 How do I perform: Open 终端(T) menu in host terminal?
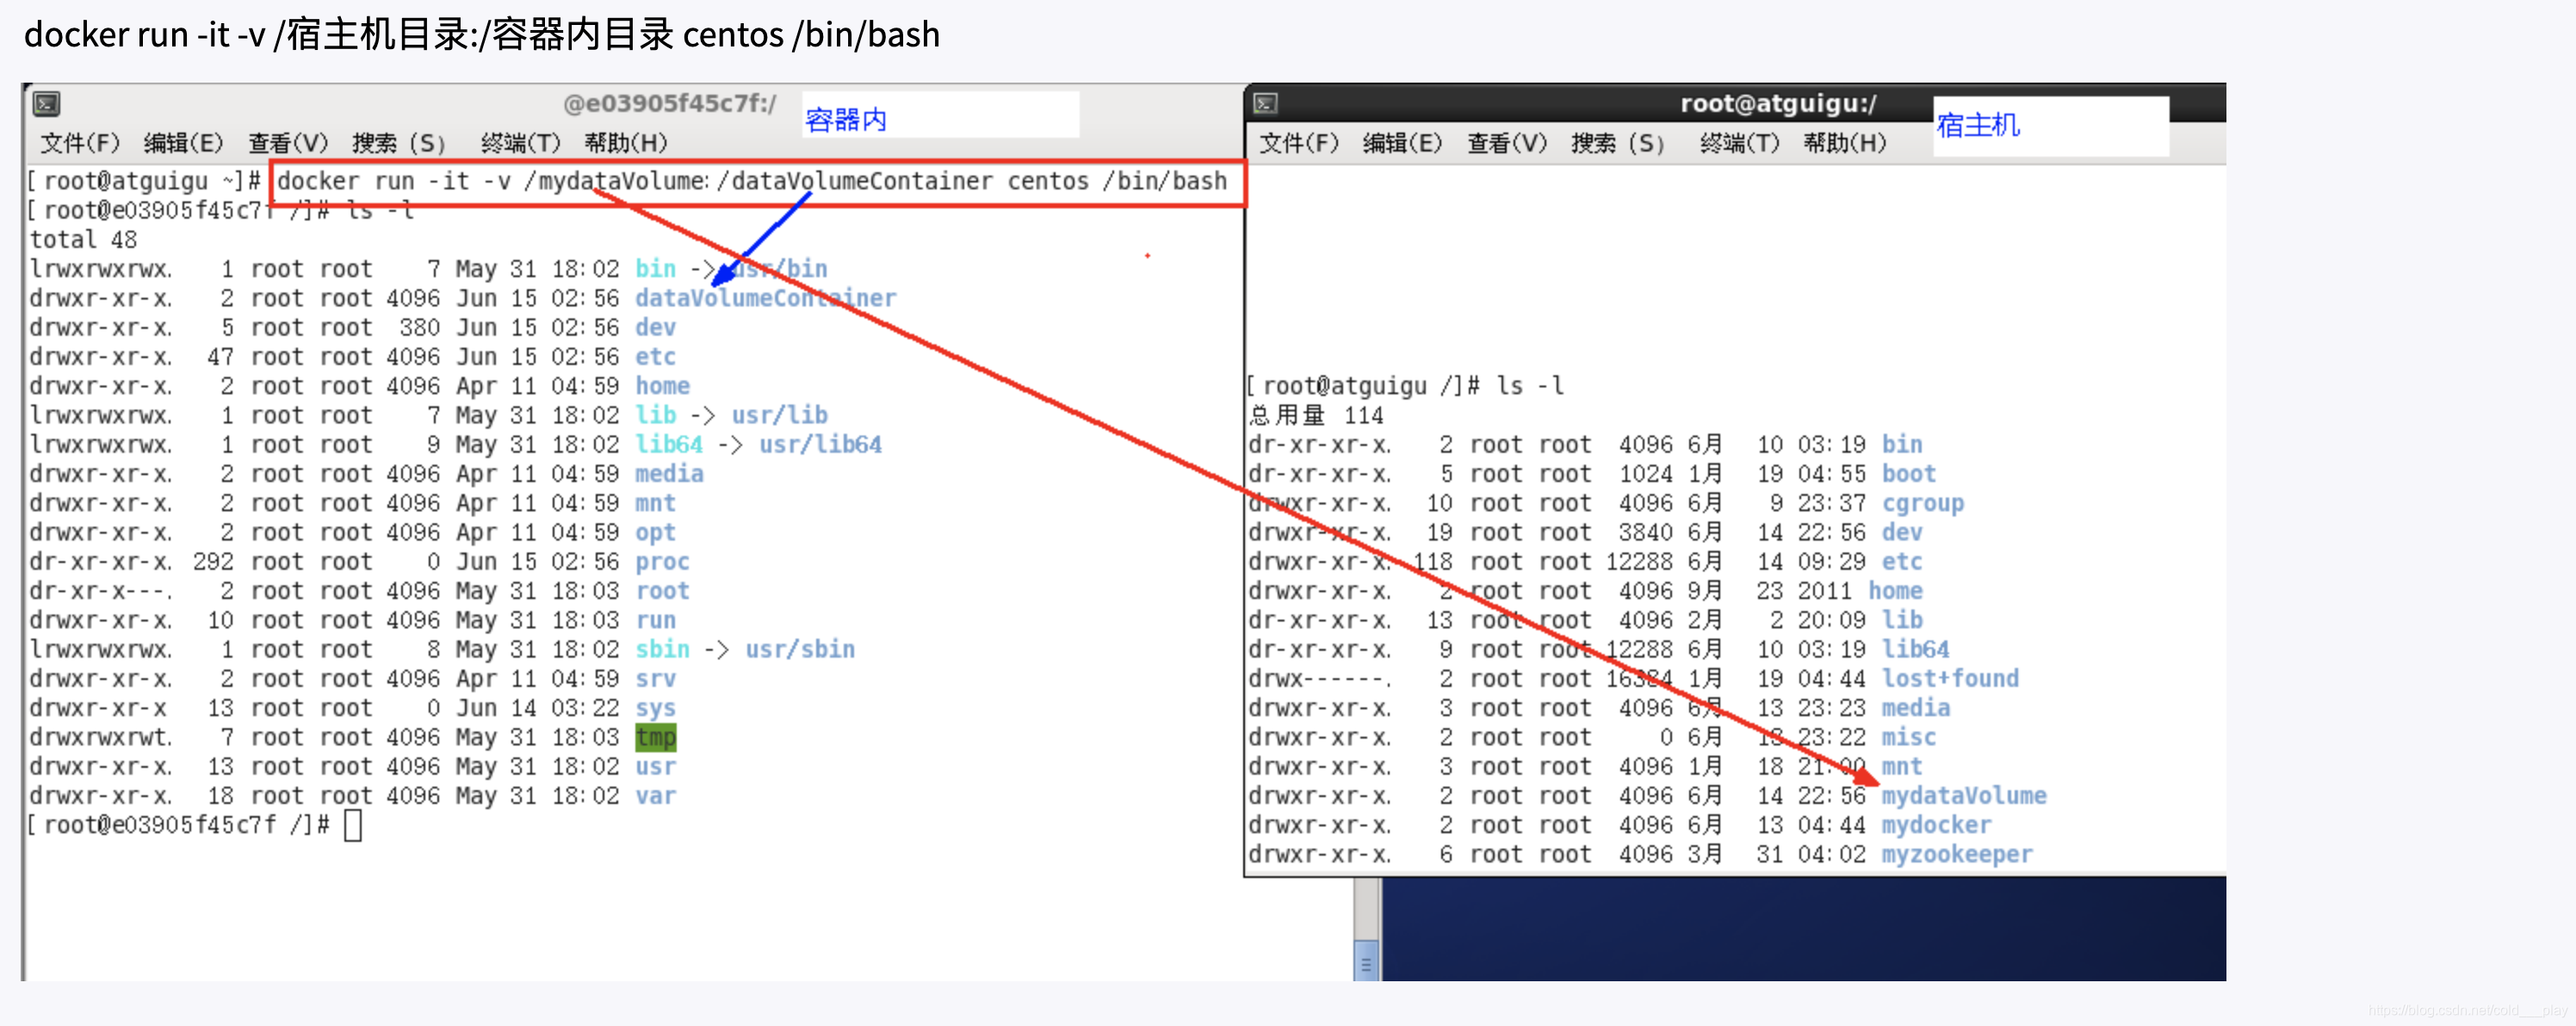coord(1740,143)
